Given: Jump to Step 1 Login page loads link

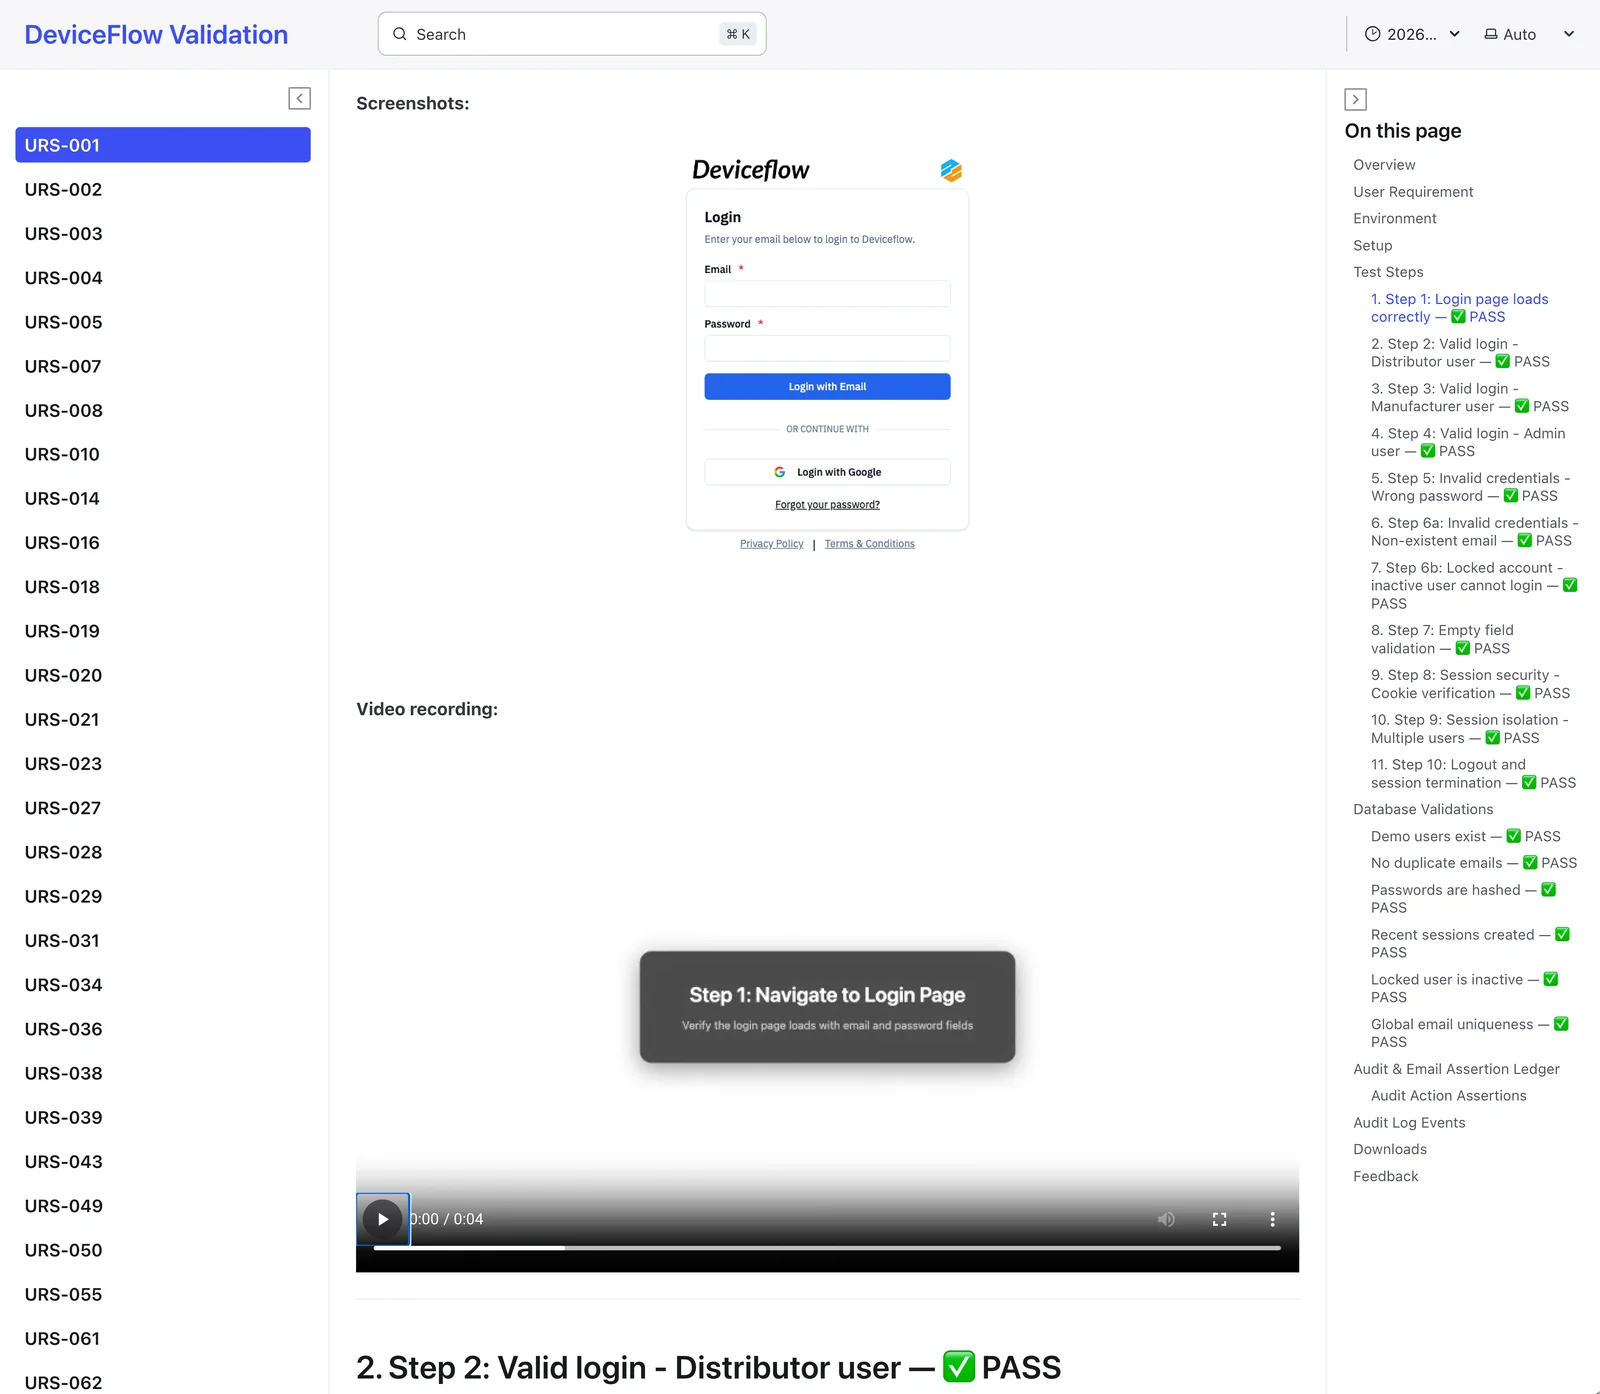Looking at the screenshot, I should click(x=1460, y=308).
